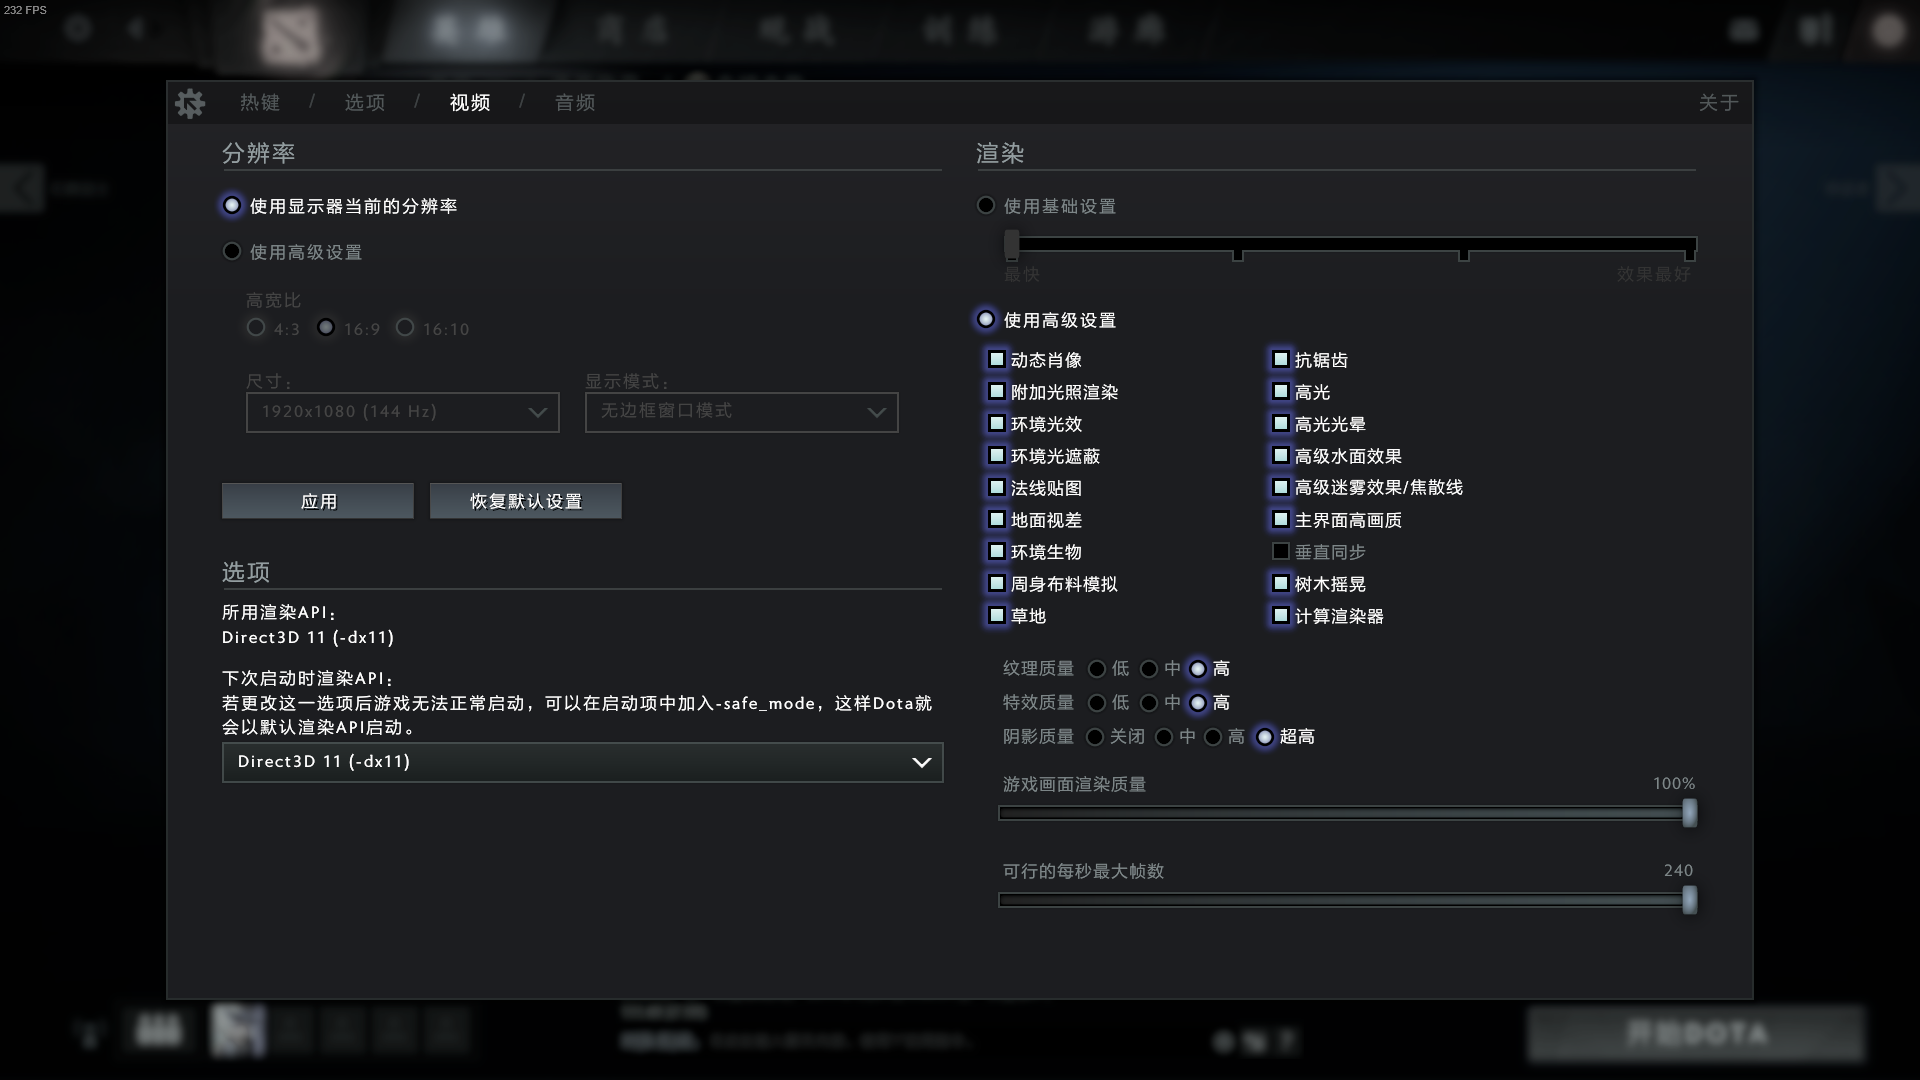Open the 尺寸 resolution dropdown
Image resolution: width=1920 pixels, height=1080 pixels.
(x=402, y=412)
